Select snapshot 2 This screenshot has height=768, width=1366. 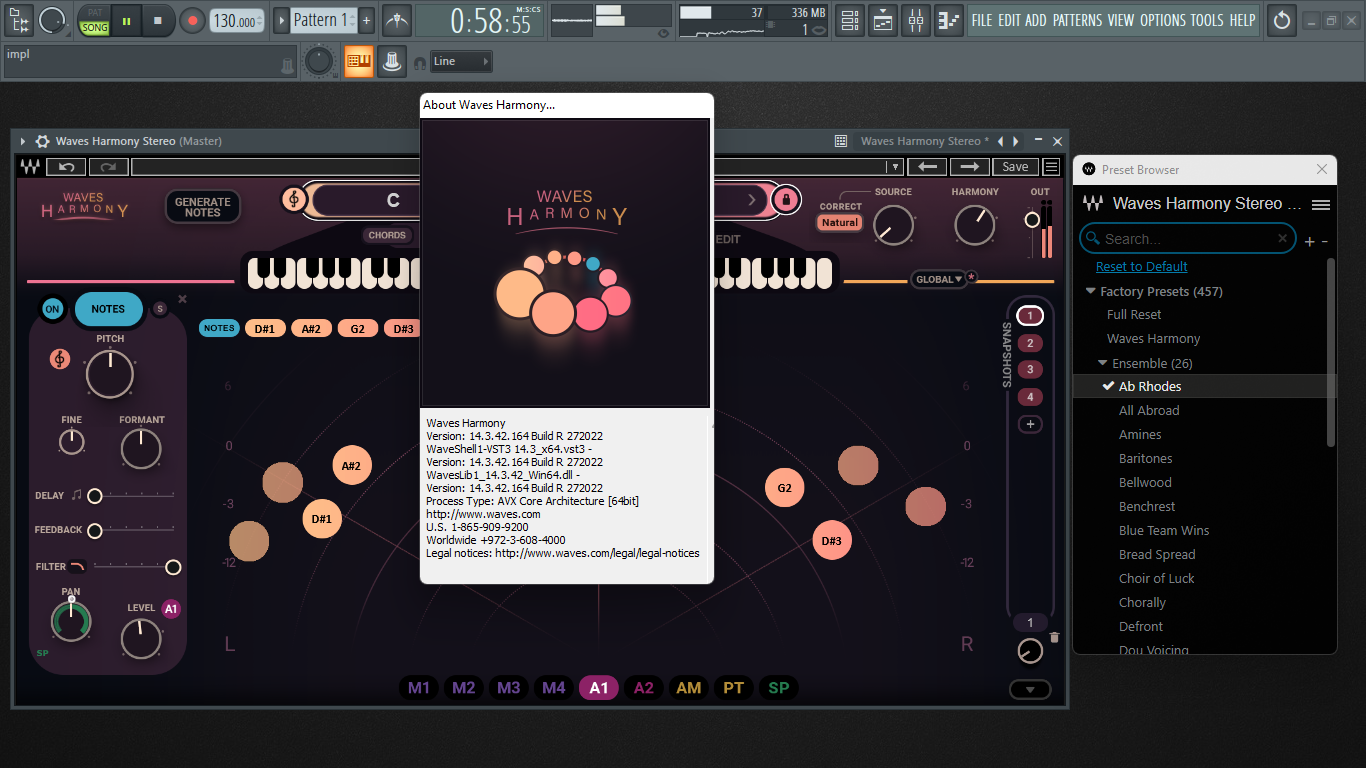pos(1030,343)
